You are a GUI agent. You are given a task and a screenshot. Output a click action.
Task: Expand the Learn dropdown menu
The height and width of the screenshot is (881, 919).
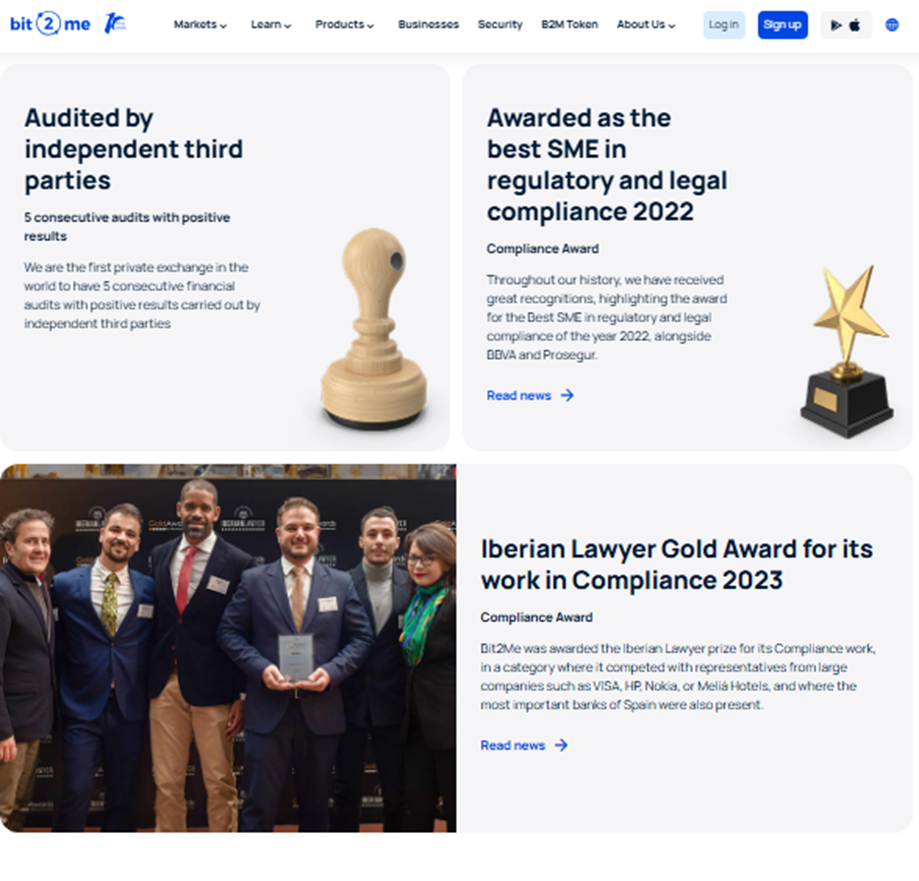[271, 25]
